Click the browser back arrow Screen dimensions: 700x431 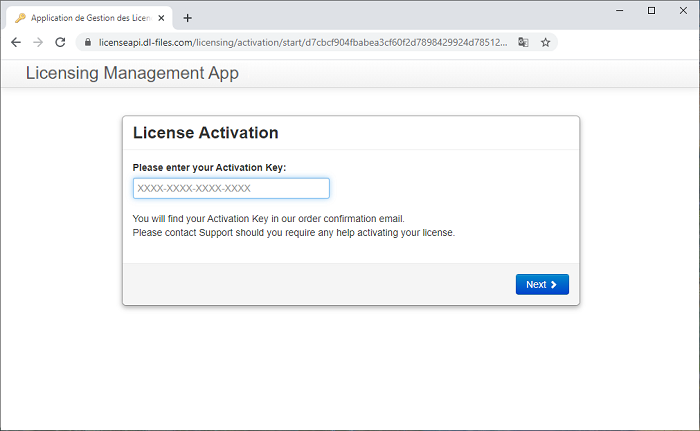pos(15,43)
